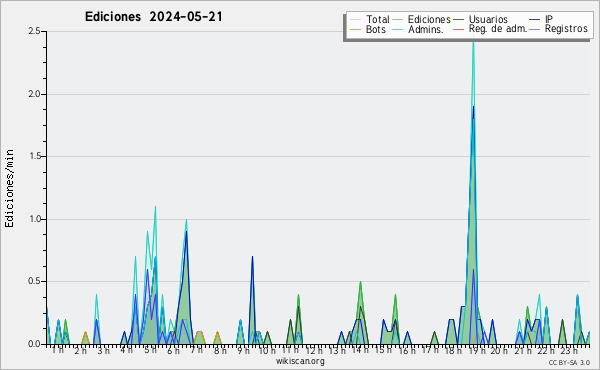Click the '18 h' x-axis label
The width and height of the screenshot is (600, 370).
pyautogui.click(x=453, y=350)
